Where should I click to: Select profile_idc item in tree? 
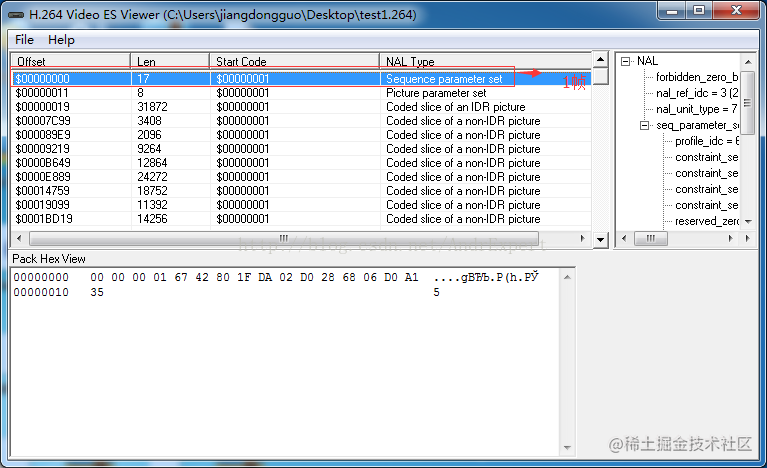coord(707,141)
